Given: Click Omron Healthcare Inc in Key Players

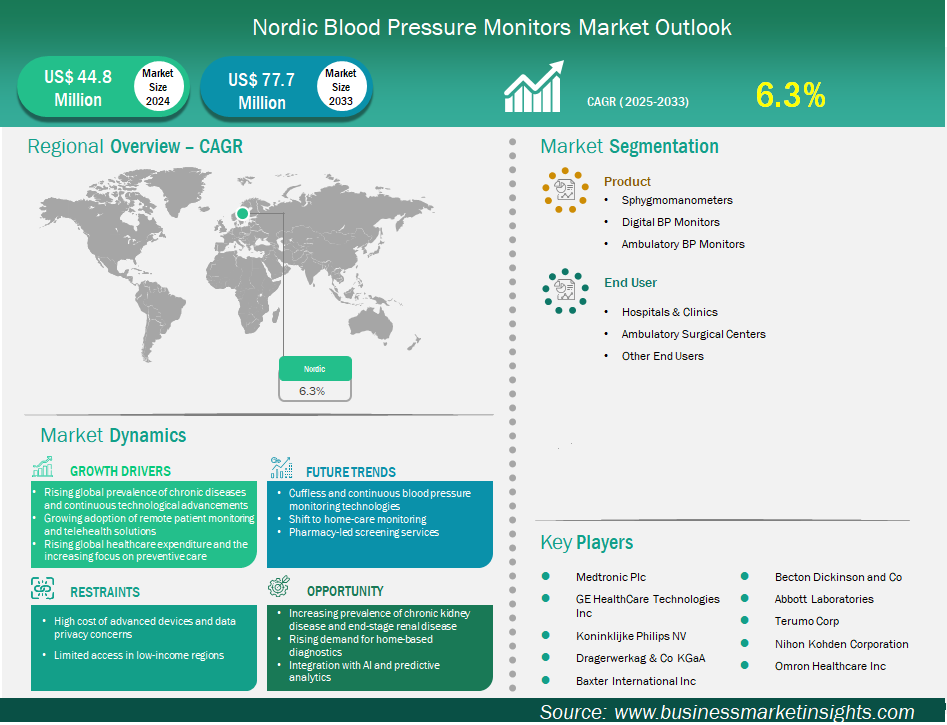Looking at the screenshot, I should [830, 666].
